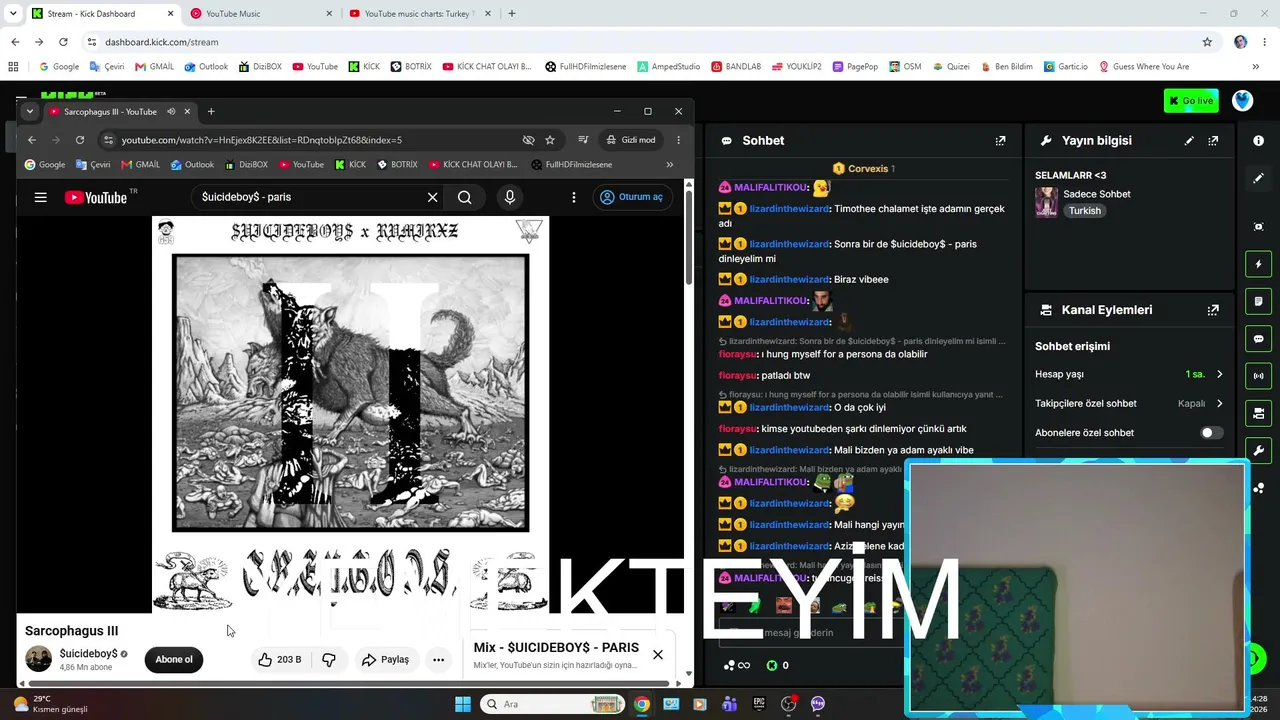Switch to the YouTube music charts: Turkey tab
This screenshot has width=1280, height=720.
coord(420,13)
